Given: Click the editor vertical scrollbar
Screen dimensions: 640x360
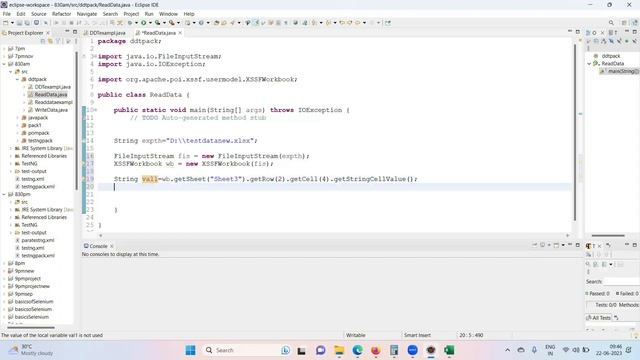Looking at the screenshot, I should tap(575, 132).
